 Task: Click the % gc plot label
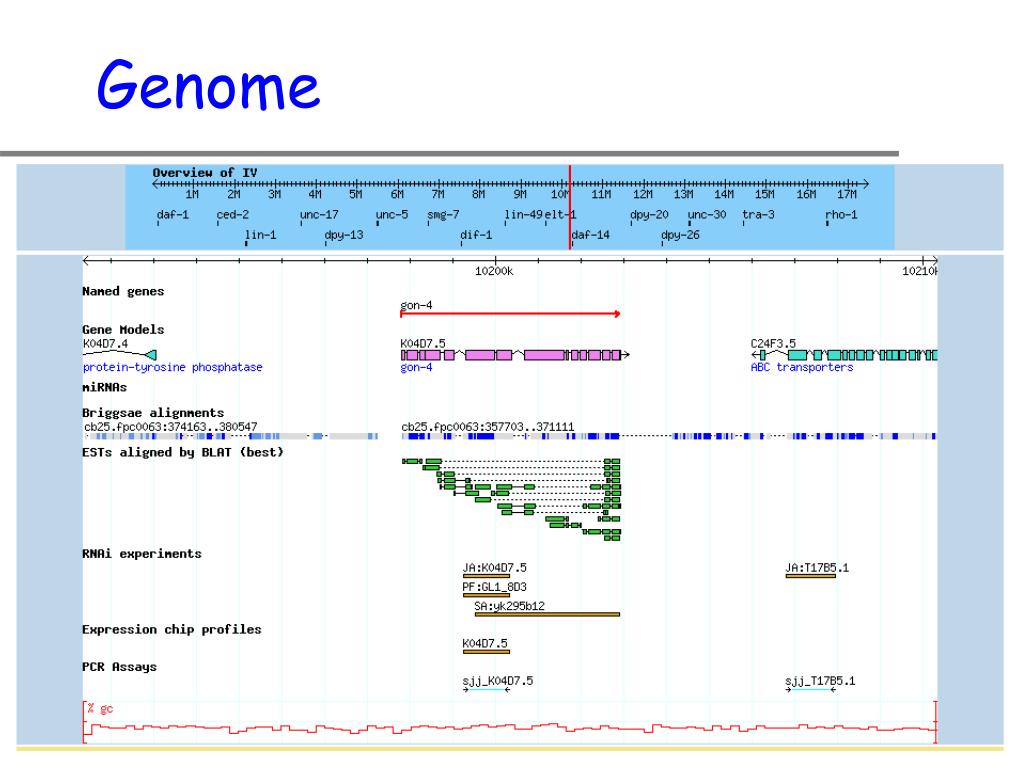tap(100, 709)
